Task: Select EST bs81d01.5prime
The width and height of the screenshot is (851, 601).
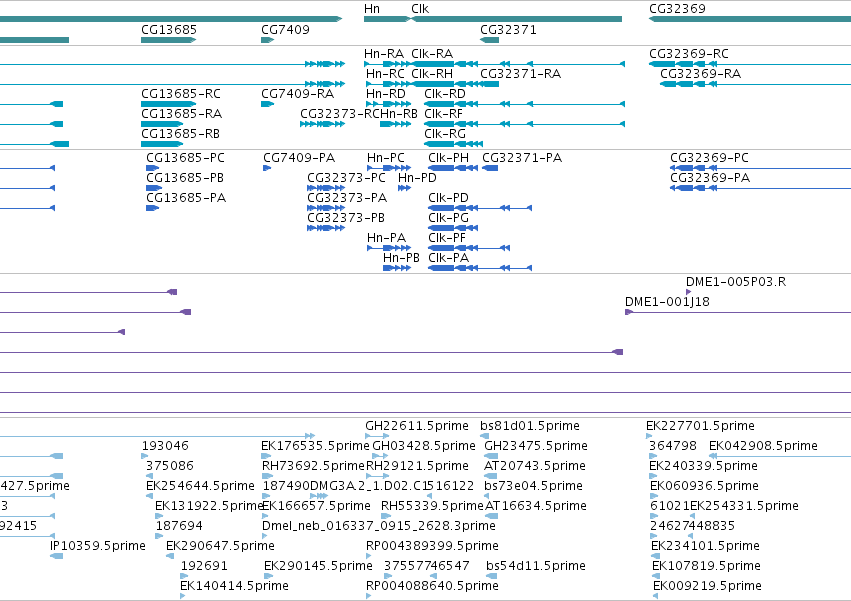Action: pyautogui.click(x=530, y=426)
